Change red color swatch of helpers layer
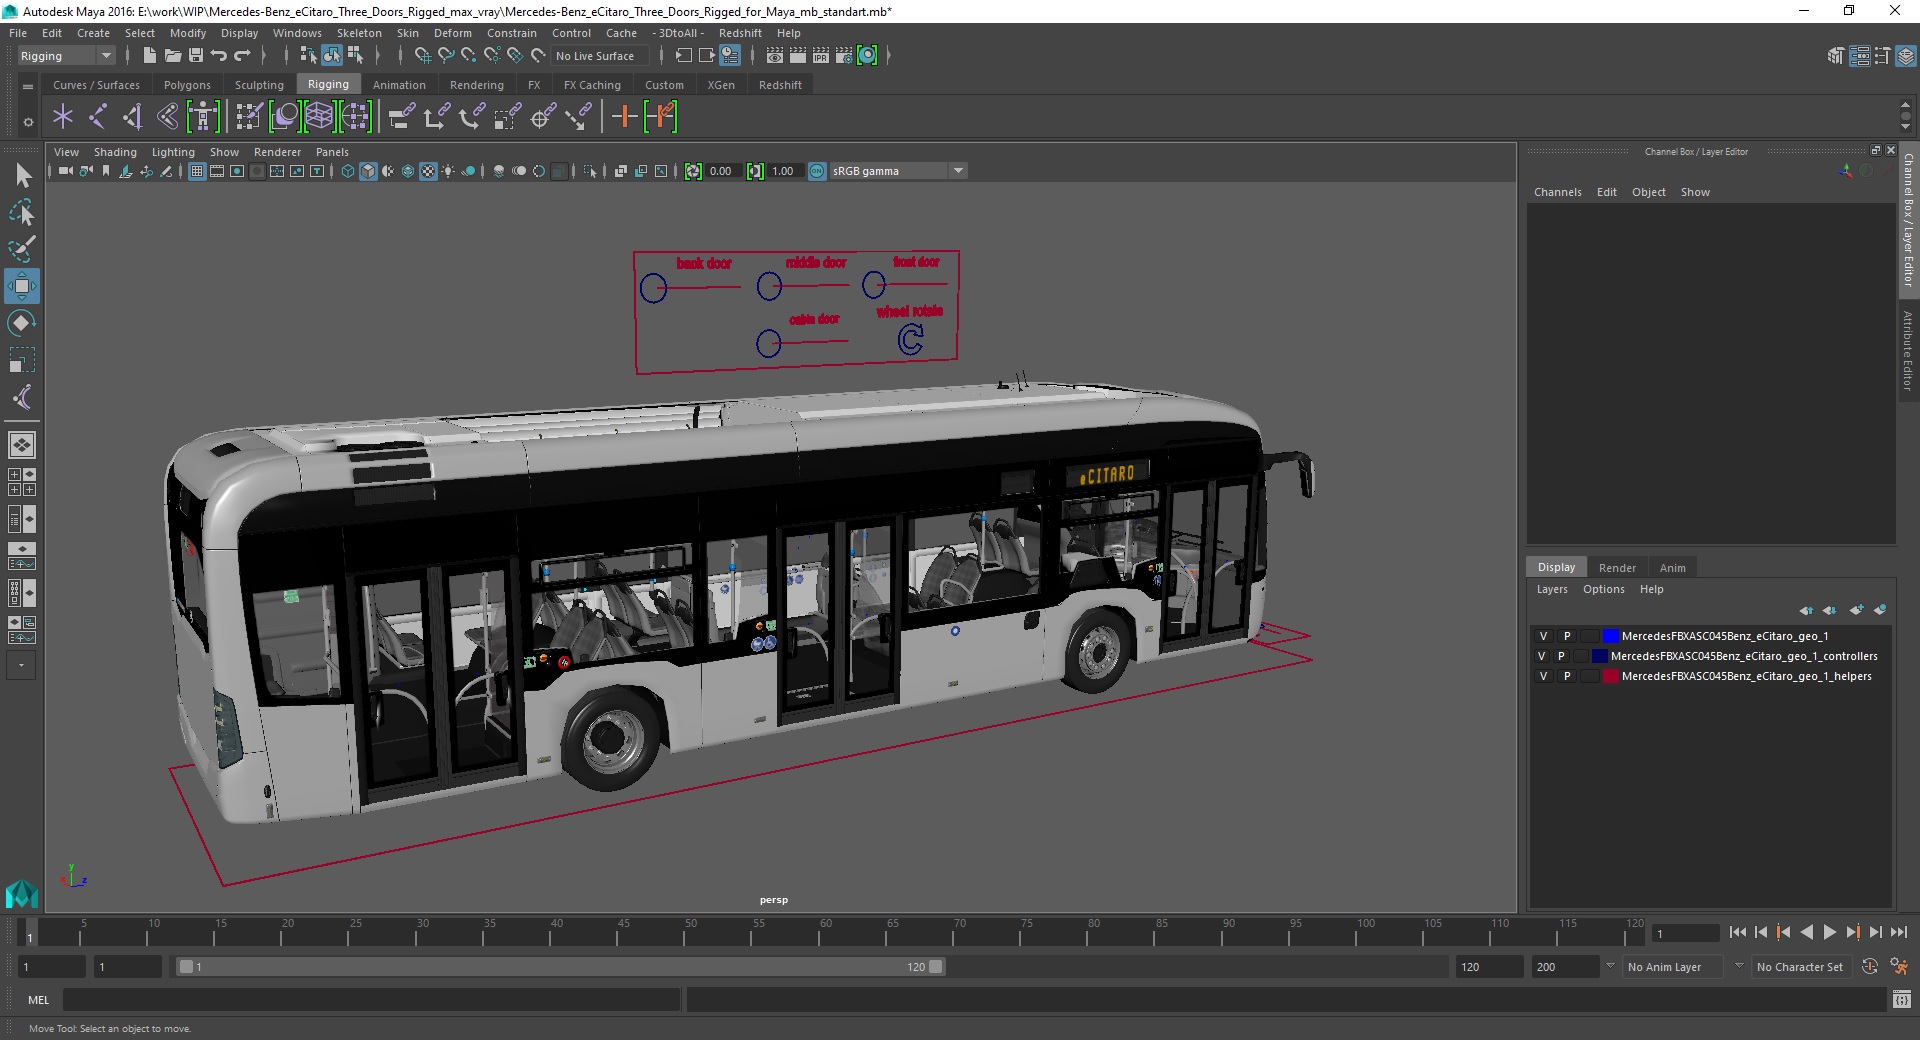Image resolution: width=1920 pixels, height=1040 pixels. pos(1611,676)
